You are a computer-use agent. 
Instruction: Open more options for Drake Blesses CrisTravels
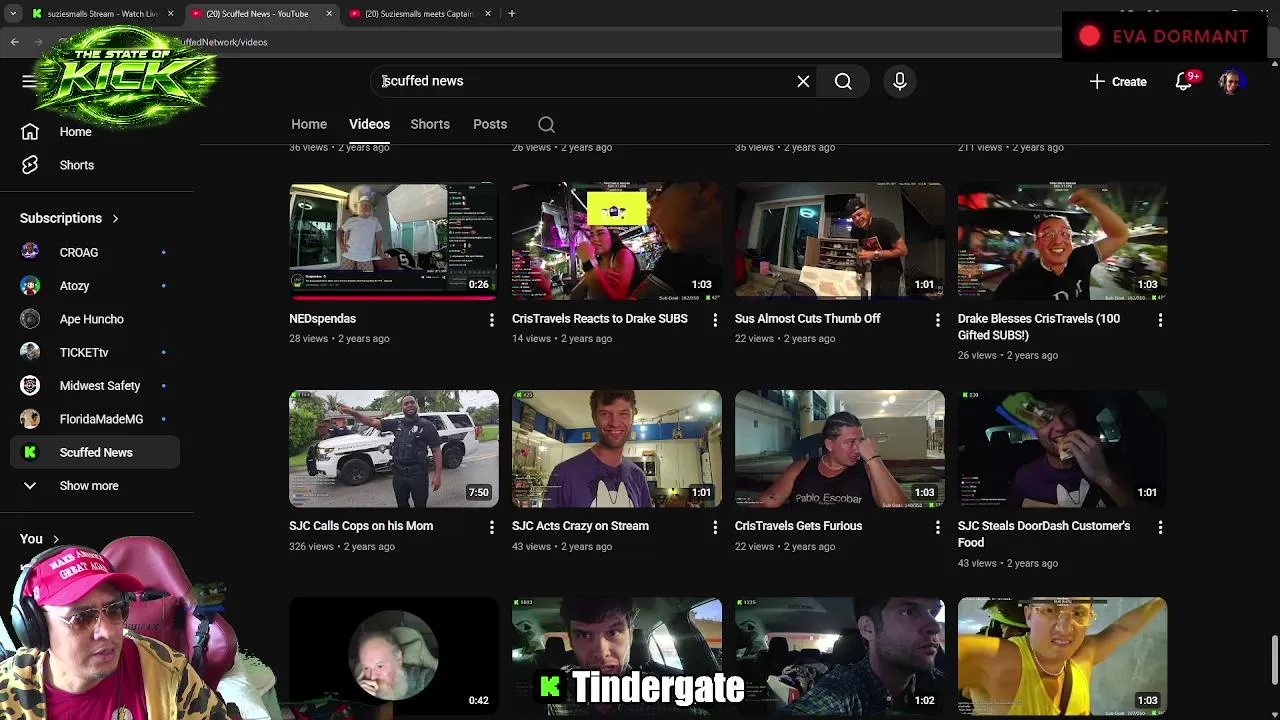coord(1160,320)
